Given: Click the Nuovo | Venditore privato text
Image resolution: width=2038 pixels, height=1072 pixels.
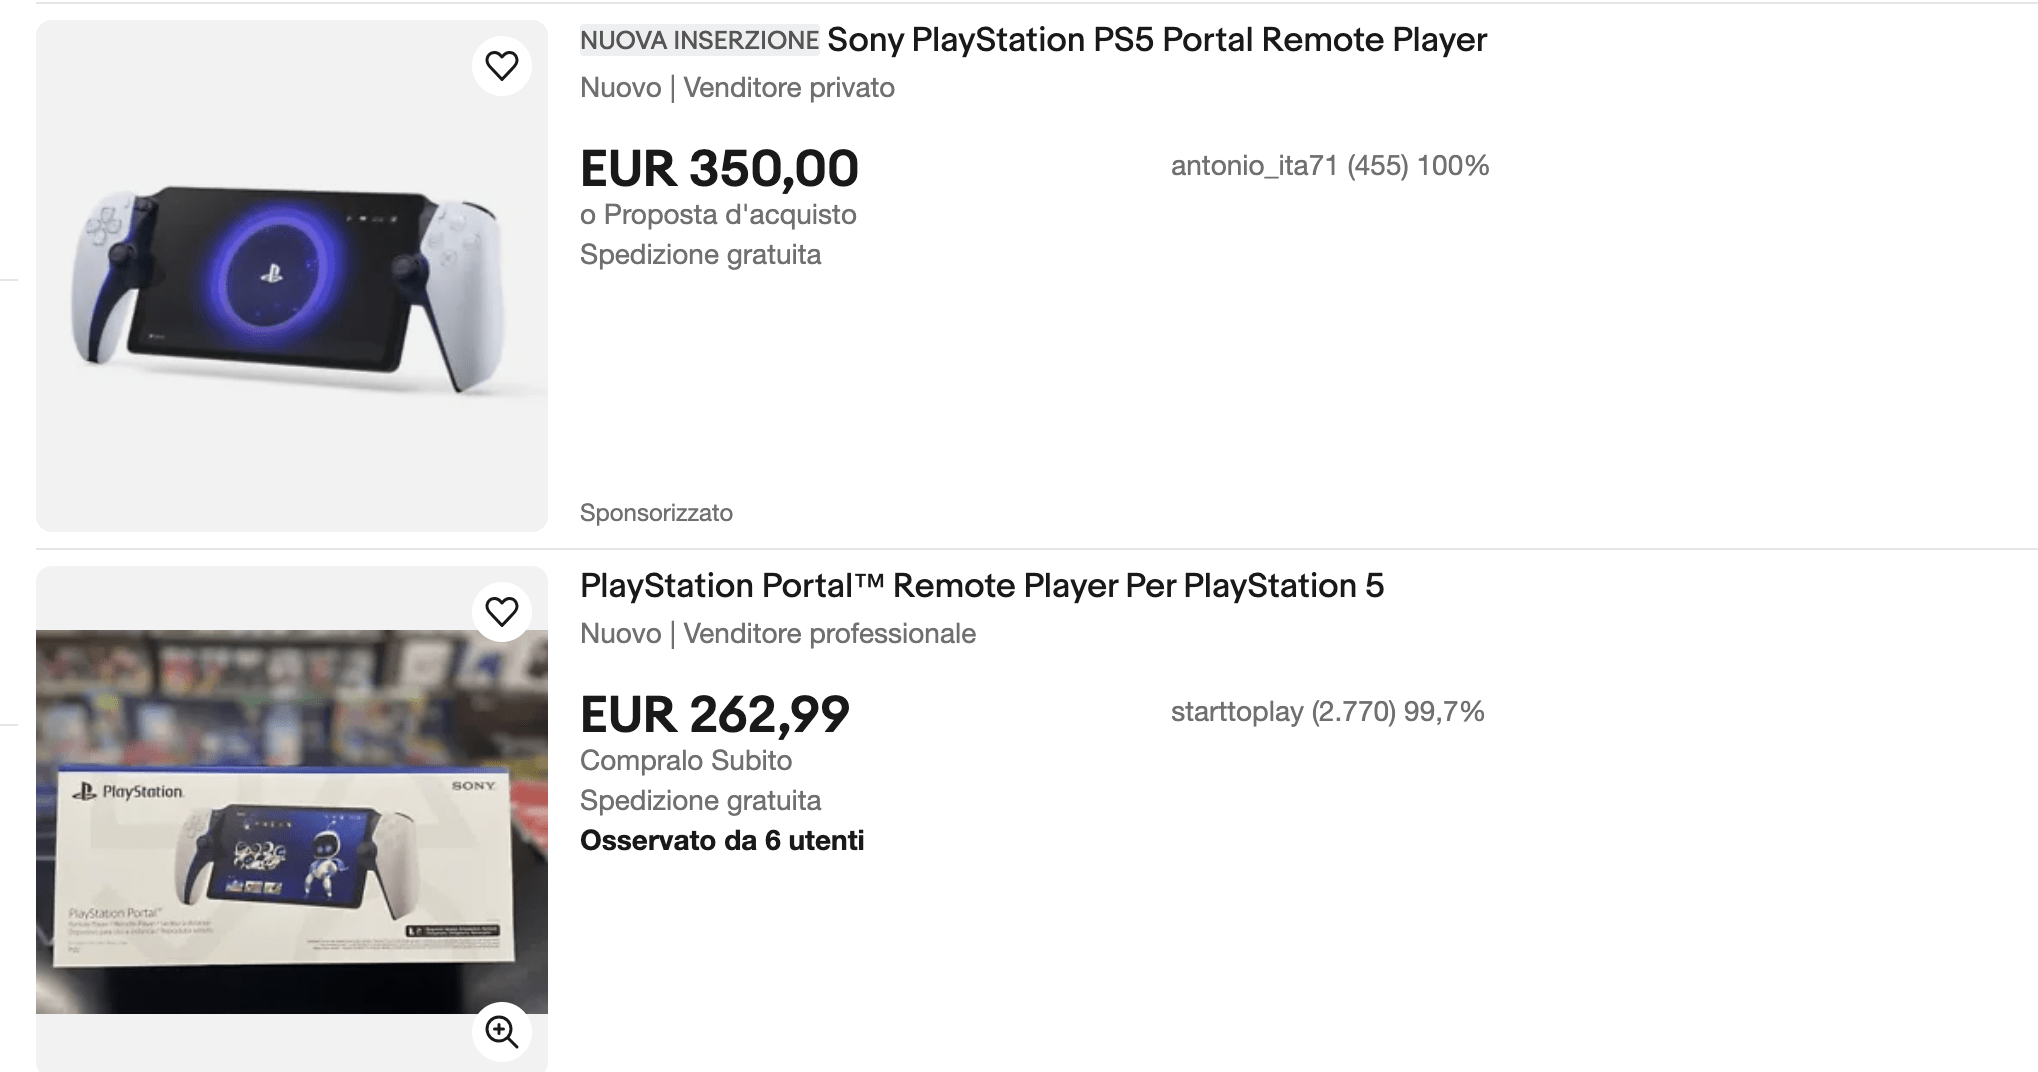Looking at the screenshot, I should [737, 88].
